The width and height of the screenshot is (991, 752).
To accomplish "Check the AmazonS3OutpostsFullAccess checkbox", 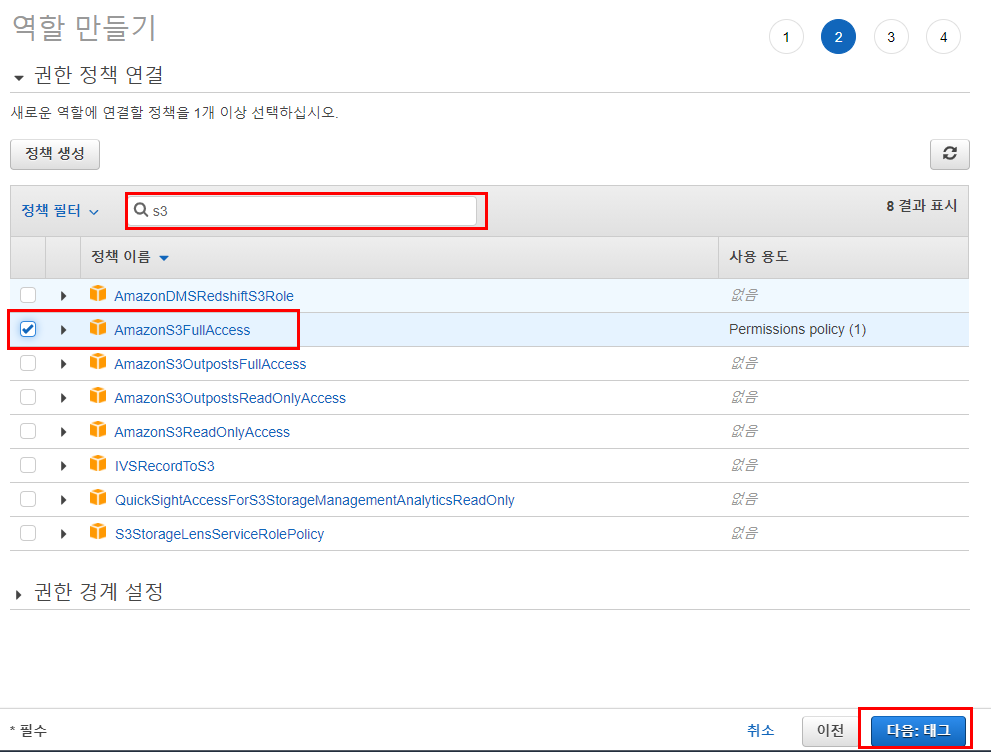I will 28,363.
